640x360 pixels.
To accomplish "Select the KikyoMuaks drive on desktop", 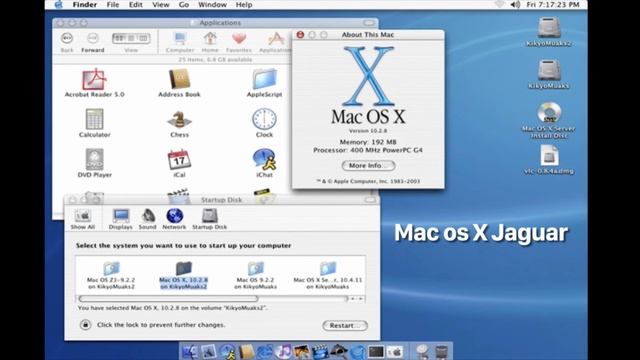I will point(549,74).
